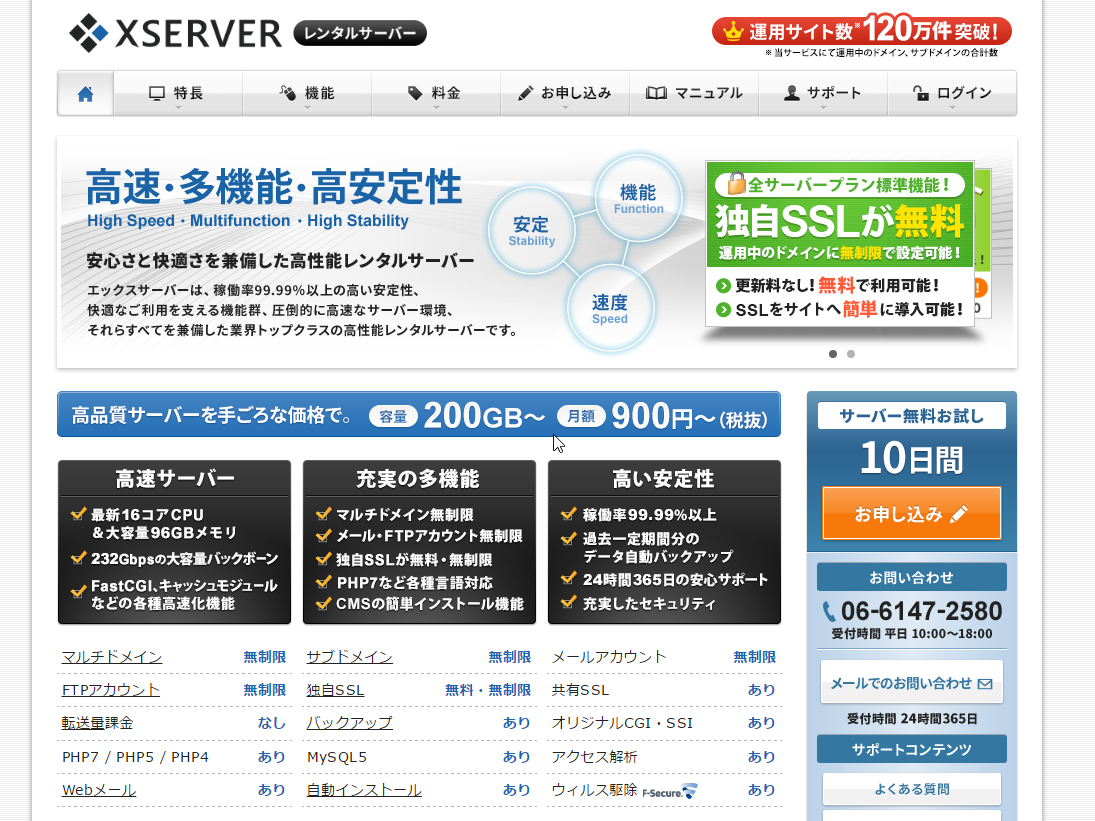Click the tools icon beside 機能

[x=288, y=93]
